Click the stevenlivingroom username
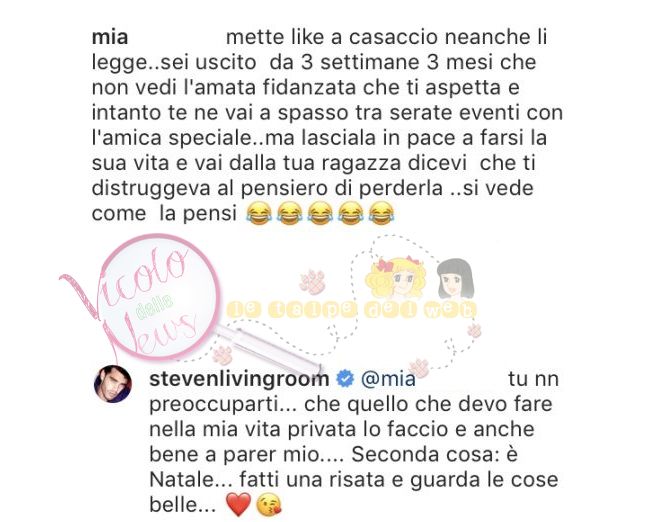The image size is (663, 522). (x=239, y=379)
